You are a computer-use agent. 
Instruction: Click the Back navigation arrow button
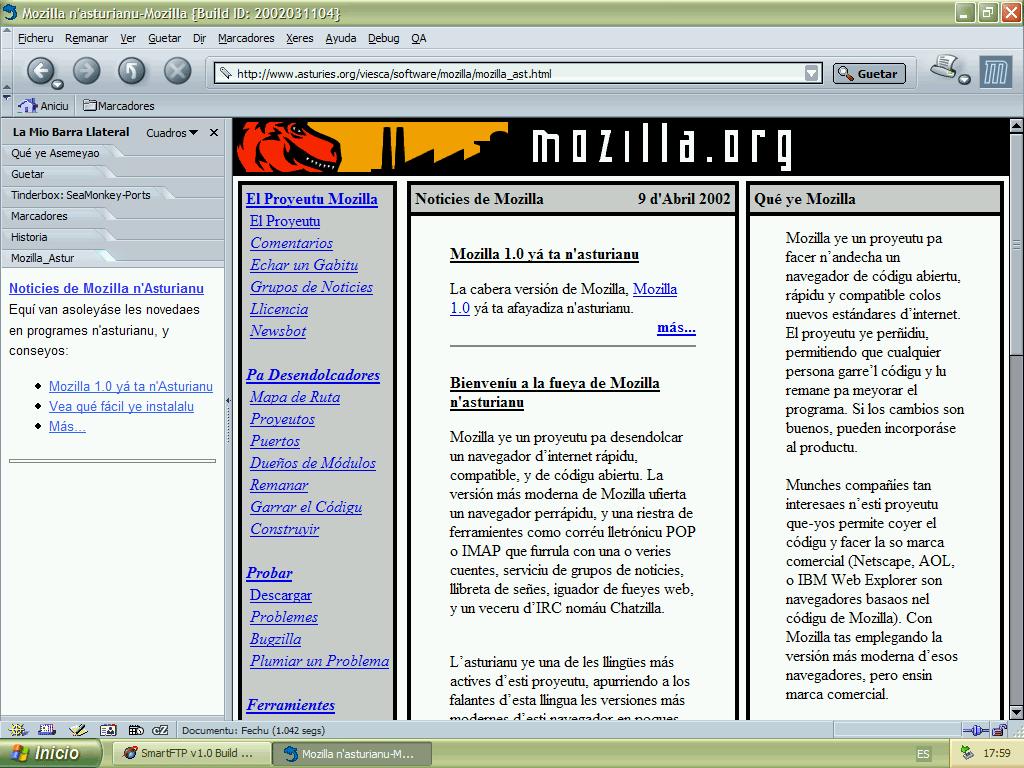pyautogui.click(x=40, y=71)
